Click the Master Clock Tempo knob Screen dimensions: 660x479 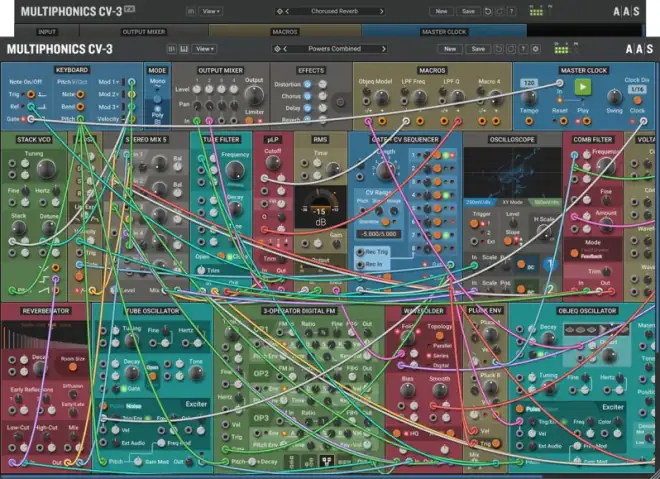529,98
